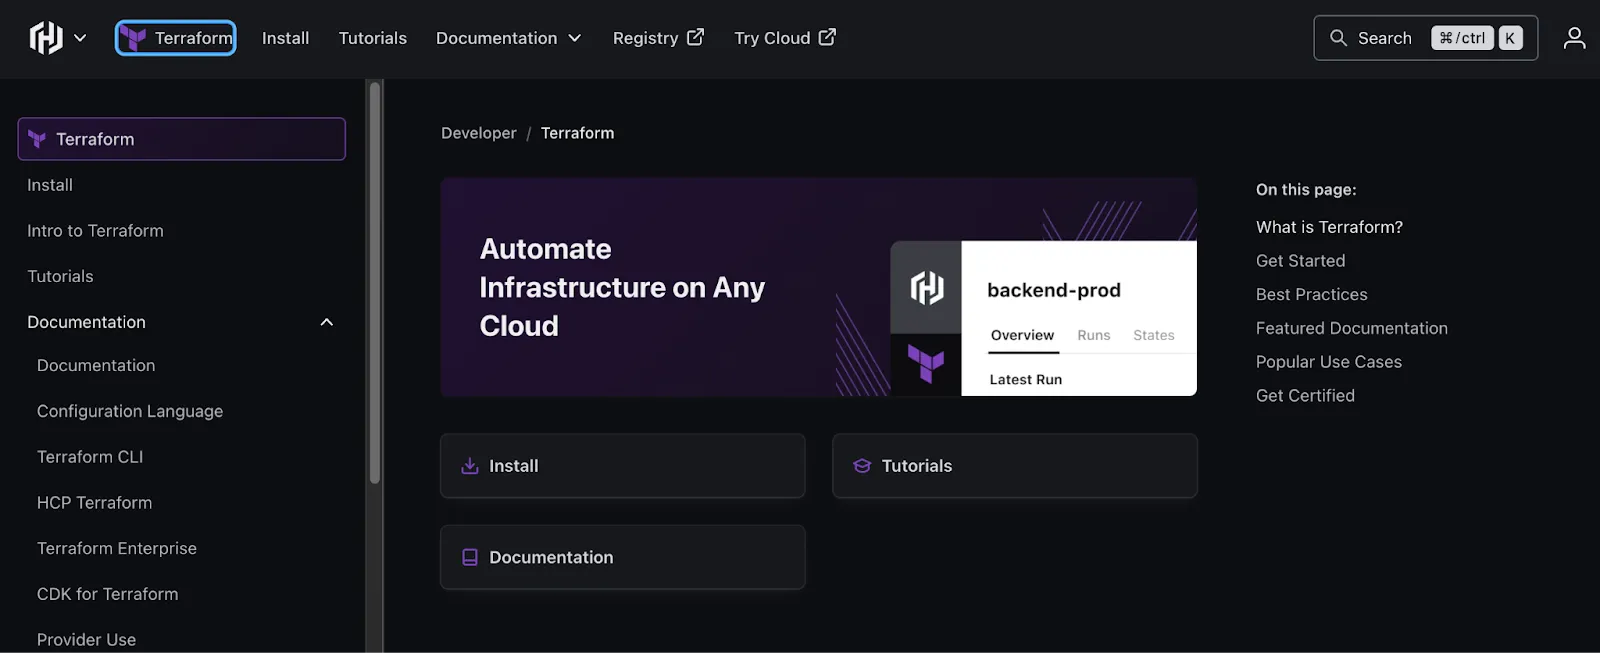This screenshot has width=1600, height=653.
Task: Open Intro to Terraform in sidebar
Action: point(95,231)
